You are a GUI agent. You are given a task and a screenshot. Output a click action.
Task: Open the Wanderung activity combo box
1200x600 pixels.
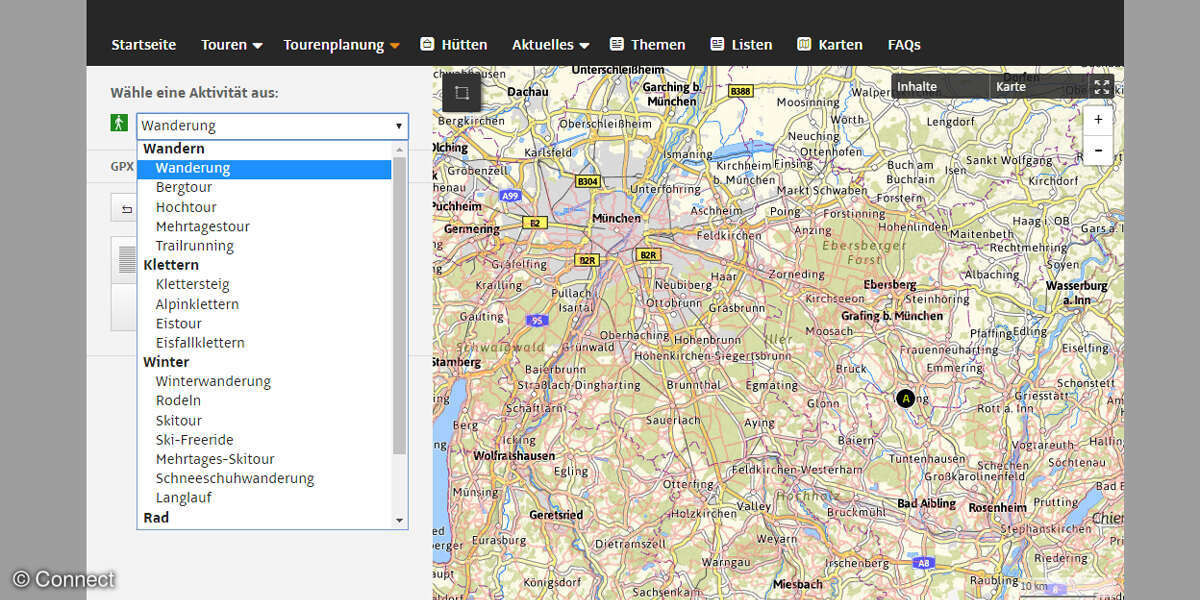point(273,126)
